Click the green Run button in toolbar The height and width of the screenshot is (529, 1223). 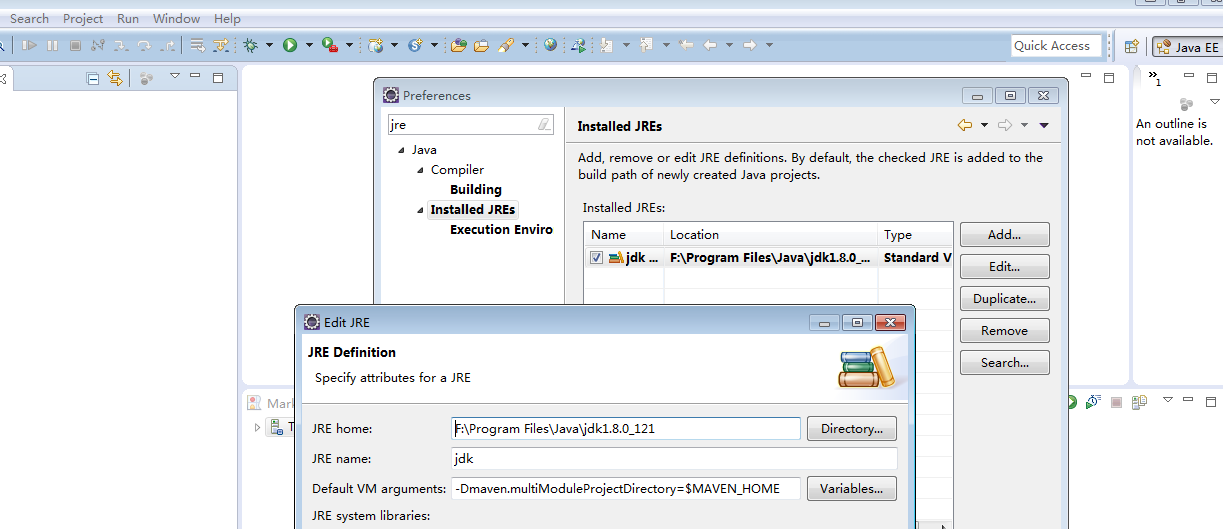click(290, 45)
